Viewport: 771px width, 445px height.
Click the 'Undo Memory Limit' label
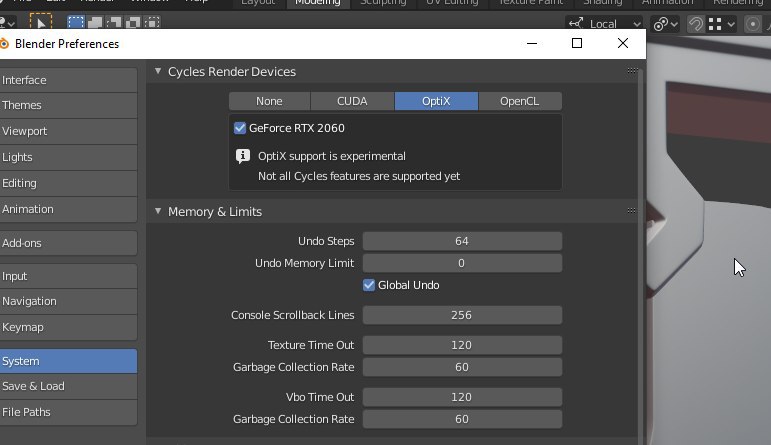pos(304,264)
